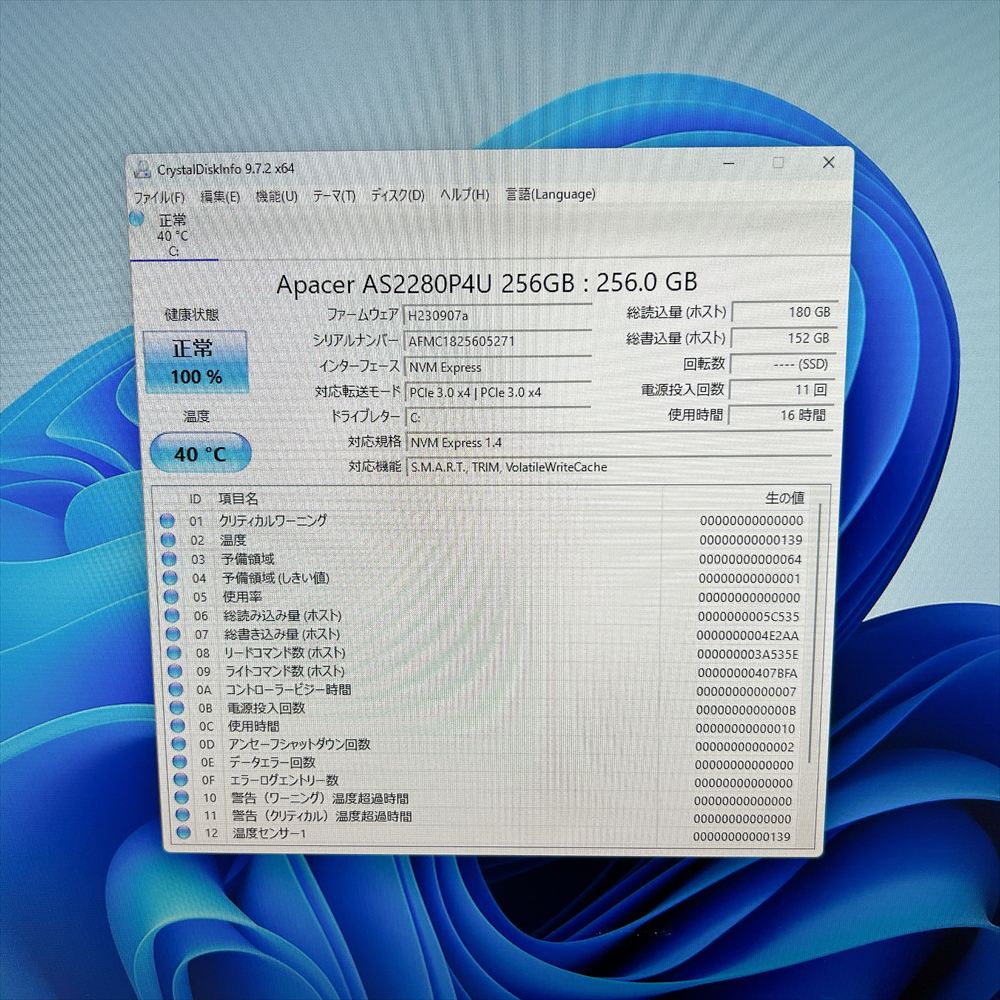The height and width of the screenshot is (1000, 1000).
Task: Click the 生の値 column header
Action: click(784, 498)
